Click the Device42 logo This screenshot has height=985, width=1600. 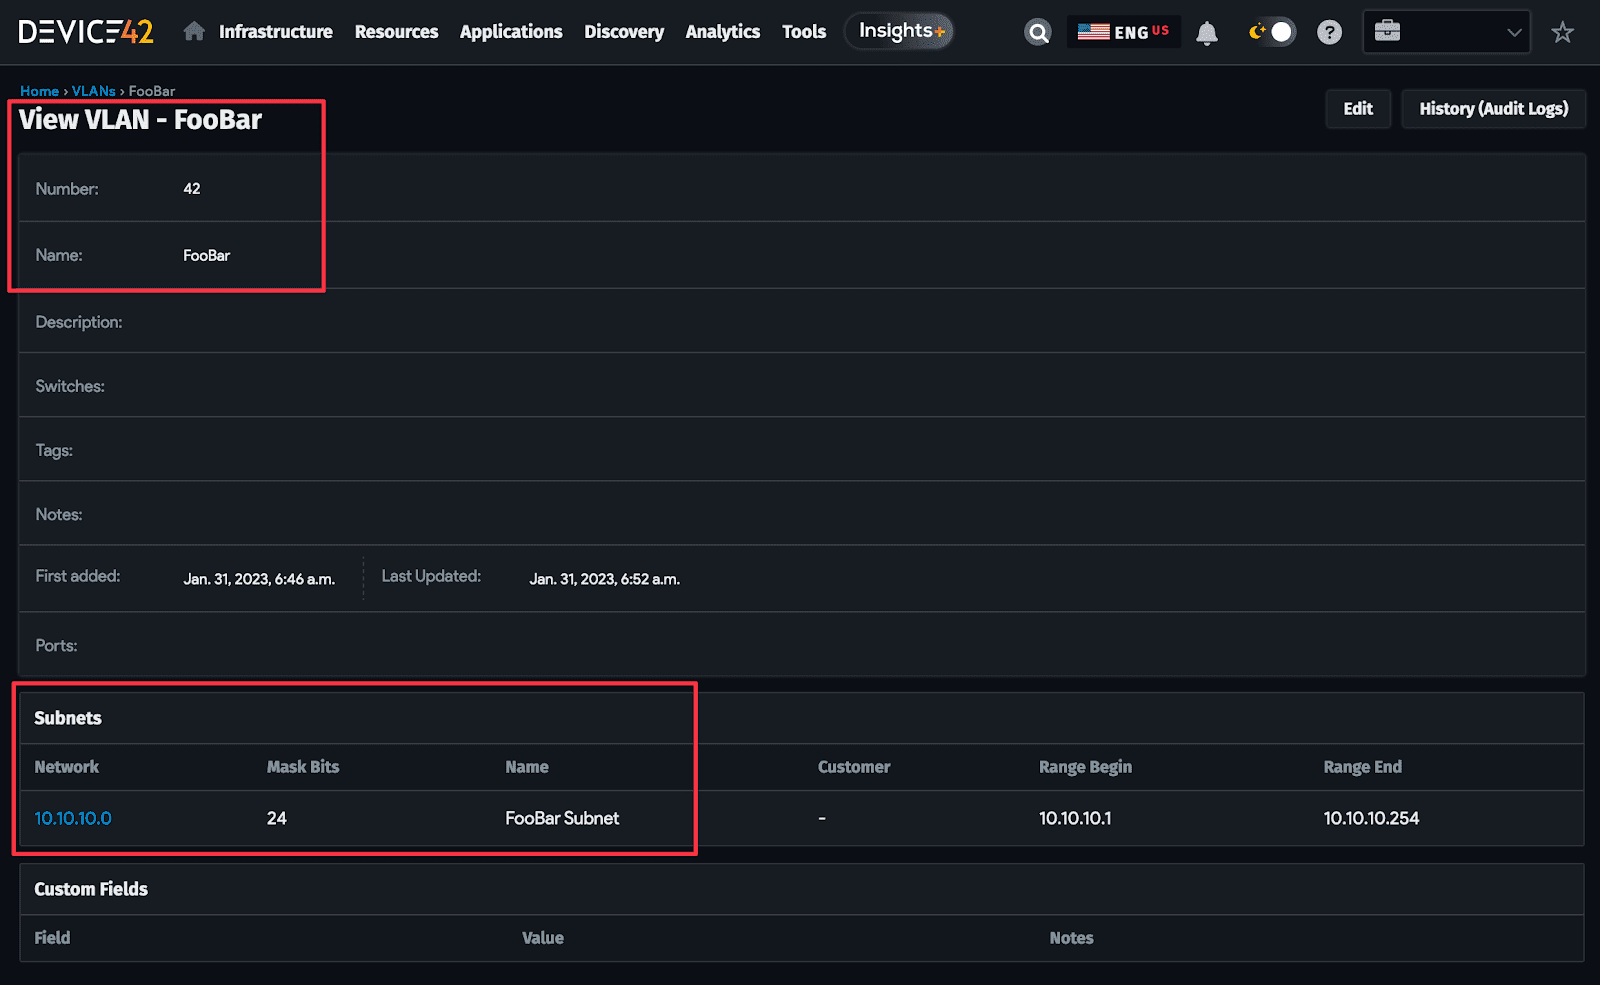pos(88,31)
